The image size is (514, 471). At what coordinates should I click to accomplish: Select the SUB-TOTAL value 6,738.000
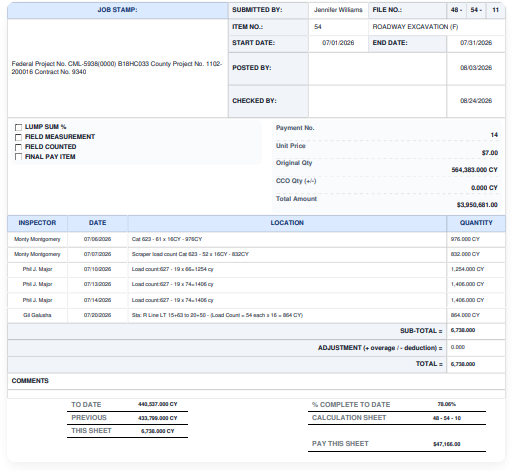(463, 330)
